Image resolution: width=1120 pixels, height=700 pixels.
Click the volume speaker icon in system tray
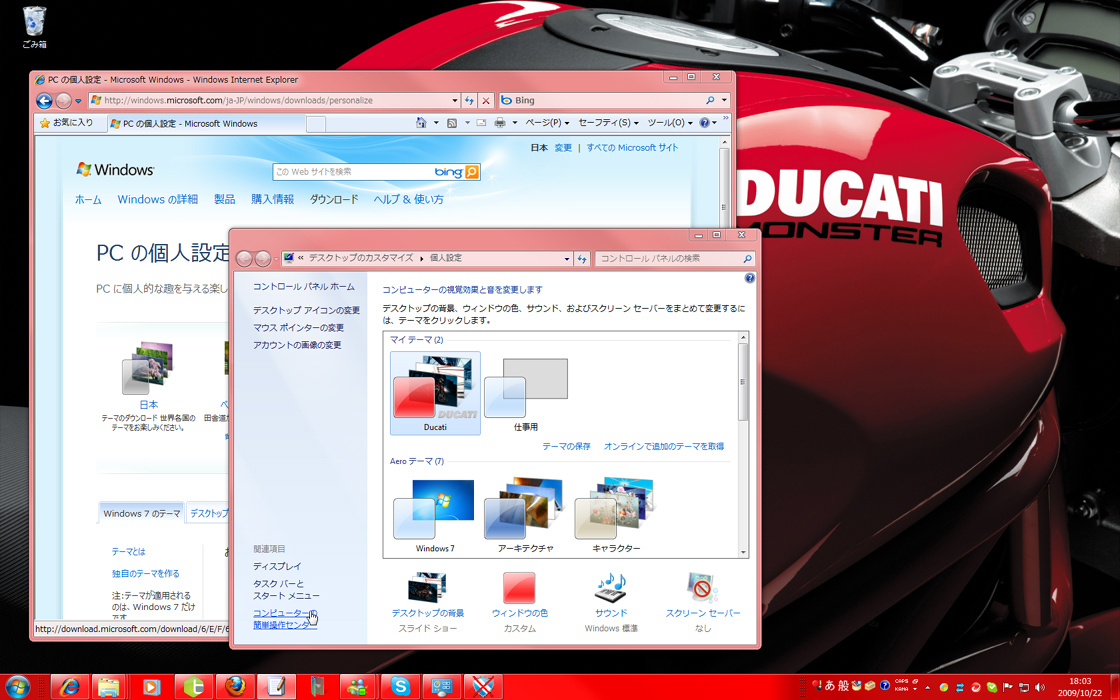1039,687
